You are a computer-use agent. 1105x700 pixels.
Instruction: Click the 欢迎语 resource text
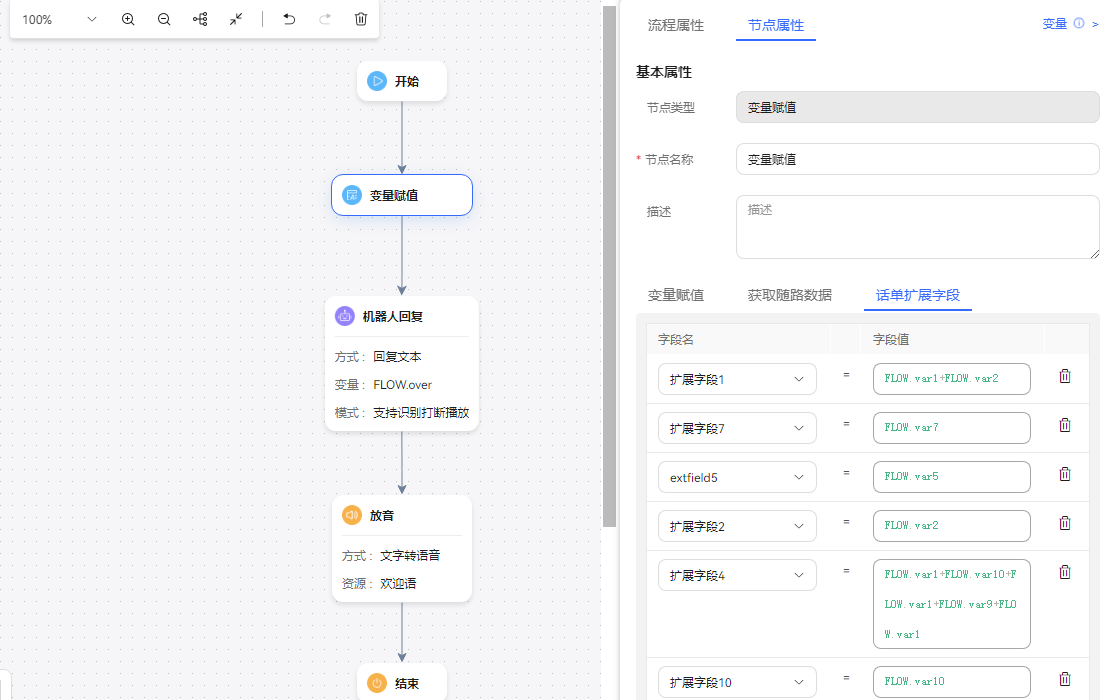398,584
